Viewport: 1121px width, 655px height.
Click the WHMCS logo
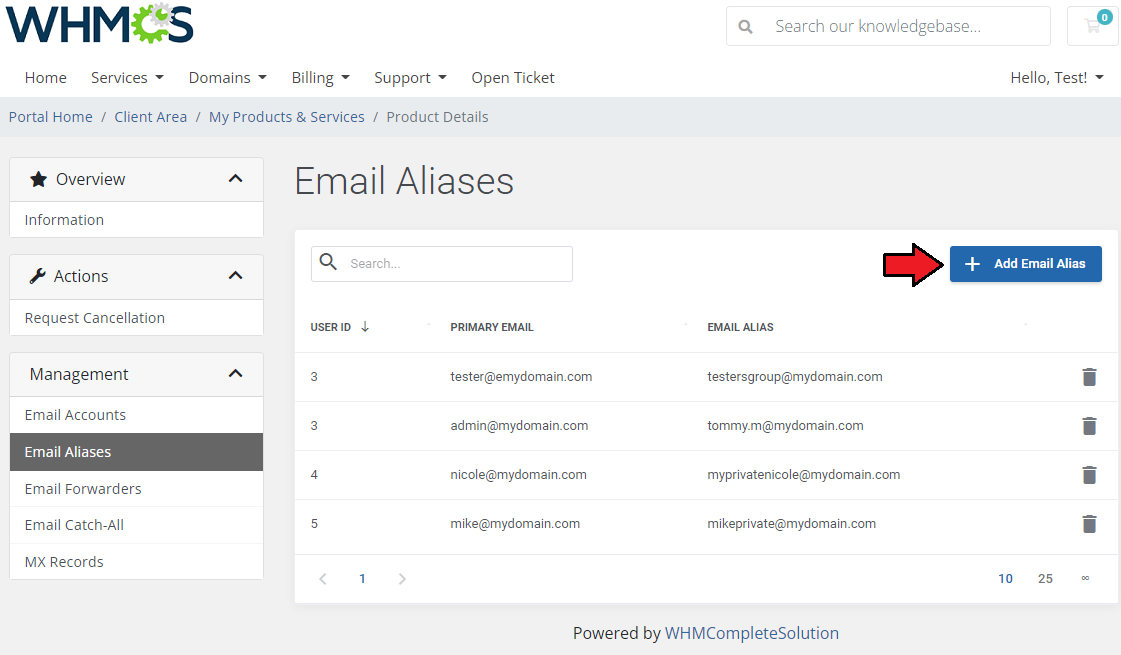[x=100, y=25]
